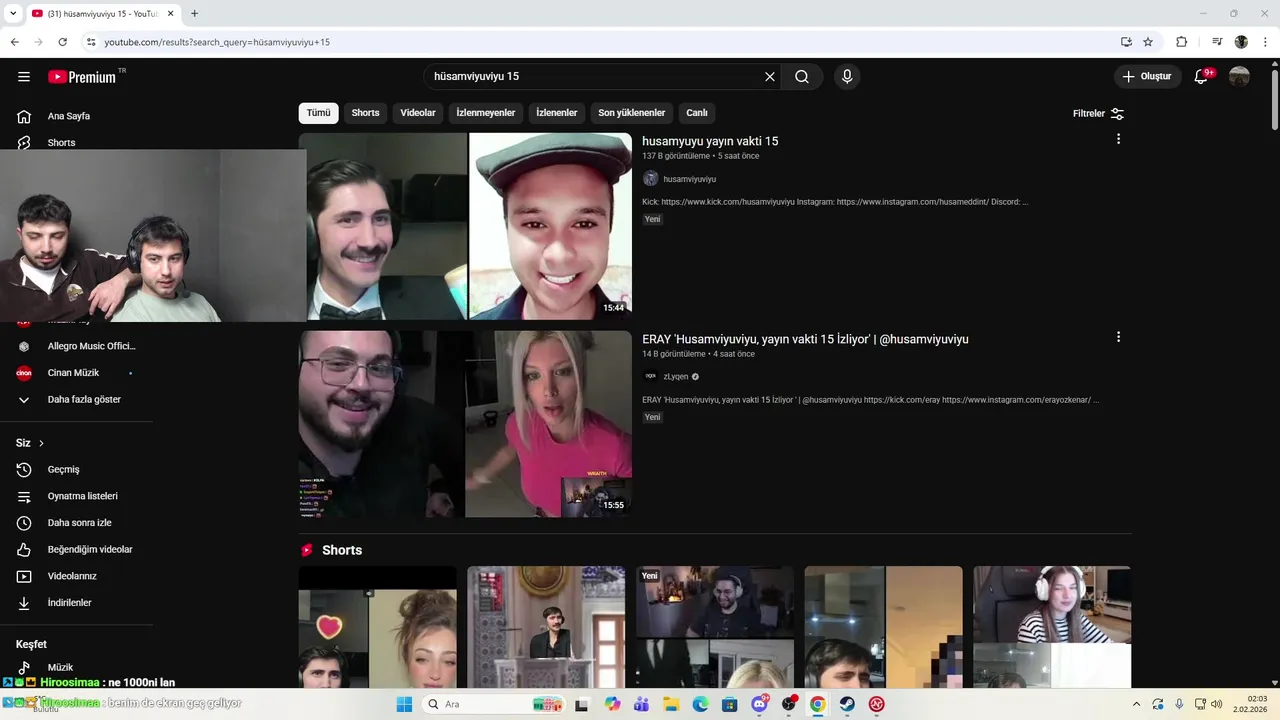
Task: Open video title husamyuyu yayın vakti 15
Action: click(x=710, y=142)
